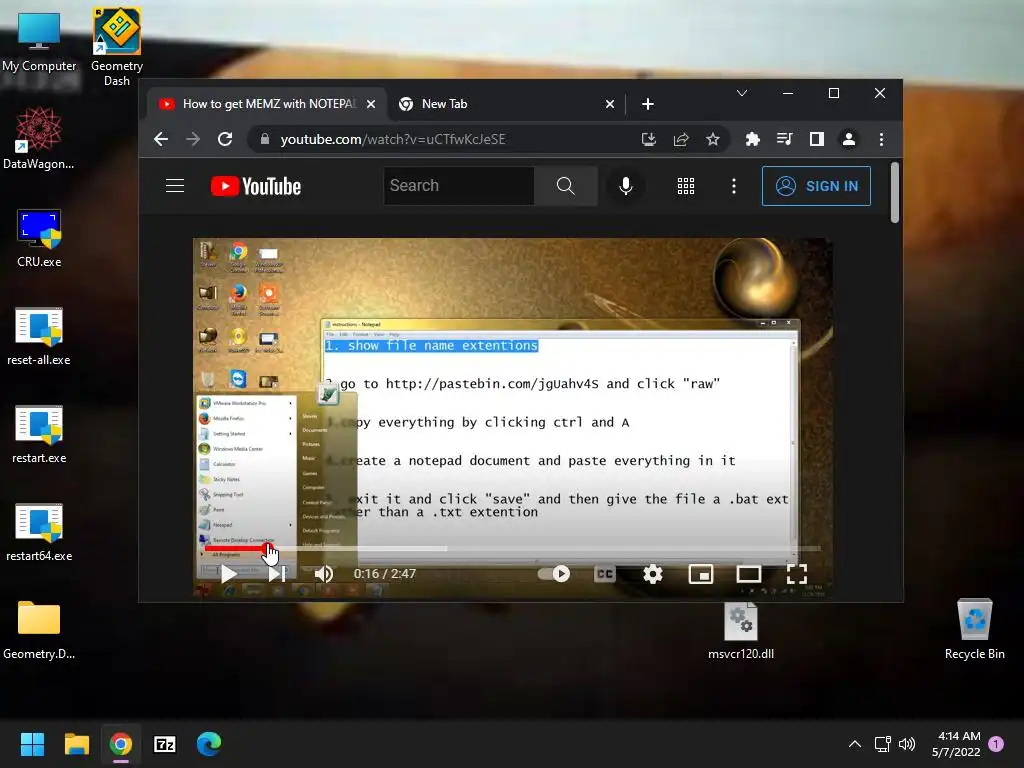Select the Geometry Dash desktop shortcut

(x=117, y=47)
